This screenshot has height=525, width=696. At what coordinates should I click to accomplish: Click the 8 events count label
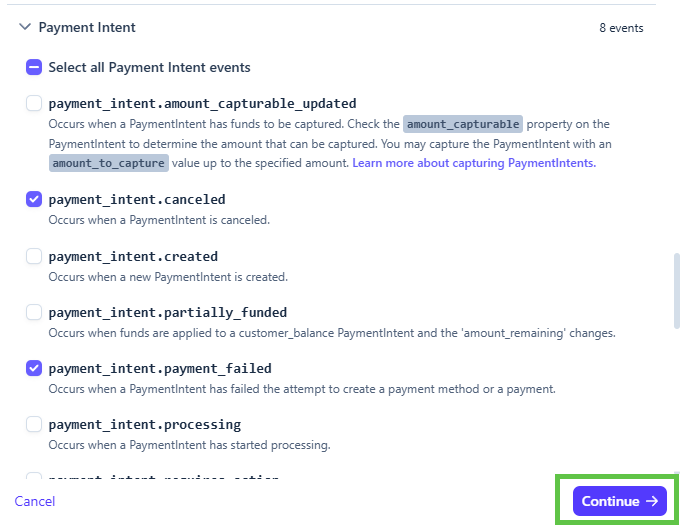[x=621, y=28]
